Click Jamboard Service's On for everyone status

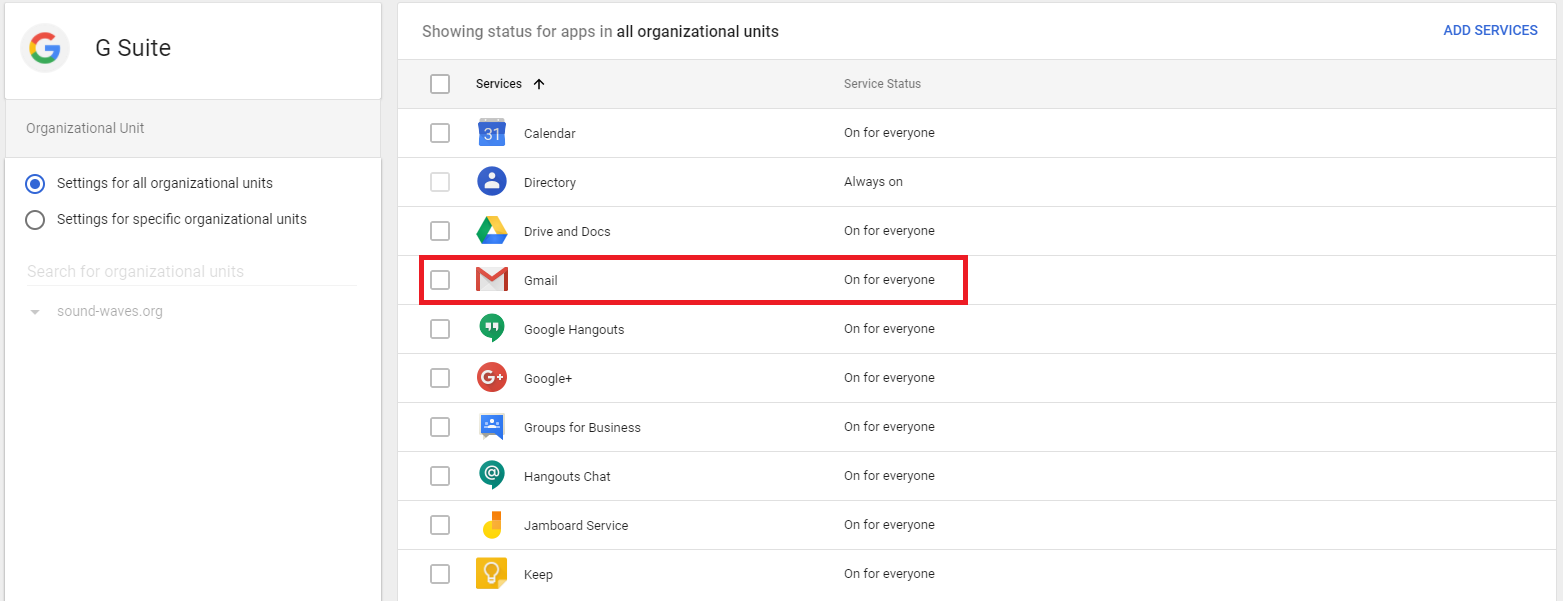[x=889, y=525]
